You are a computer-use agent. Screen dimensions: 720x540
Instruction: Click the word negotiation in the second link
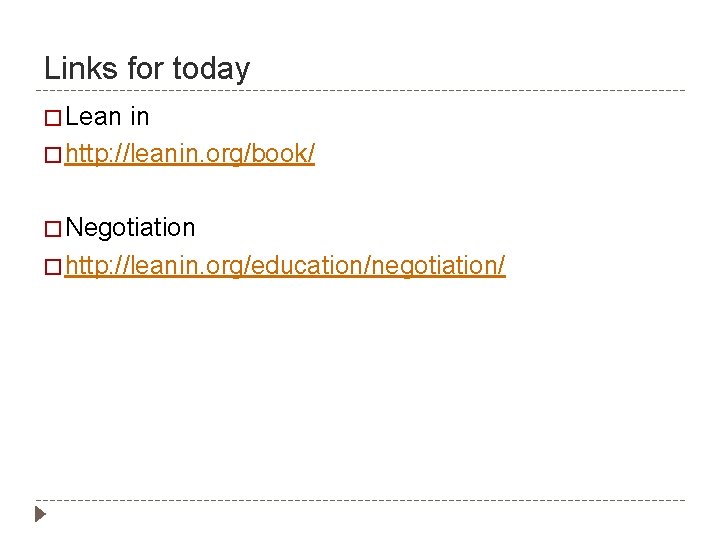pos(434,266)
